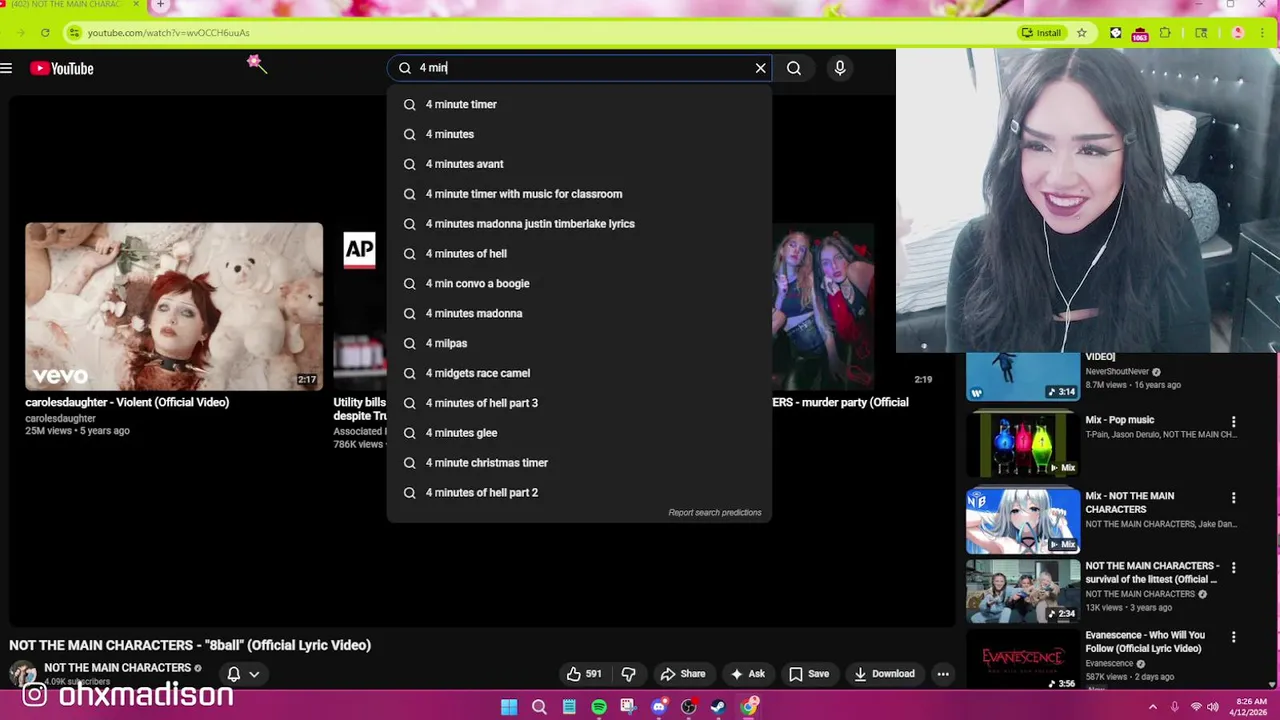Open Windows Start menu
This screenshot has height=720, width=1280.
[509, 707]
